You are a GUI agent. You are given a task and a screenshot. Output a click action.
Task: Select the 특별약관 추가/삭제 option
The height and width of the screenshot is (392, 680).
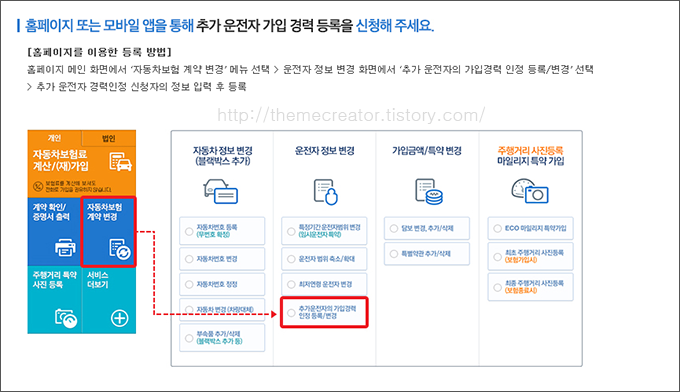[427, 254]
